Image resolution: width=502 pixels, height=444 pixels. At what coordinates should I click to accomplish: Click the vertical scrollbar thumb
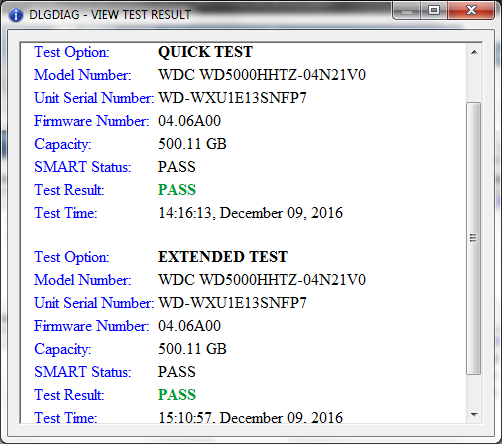coord(474,238)
